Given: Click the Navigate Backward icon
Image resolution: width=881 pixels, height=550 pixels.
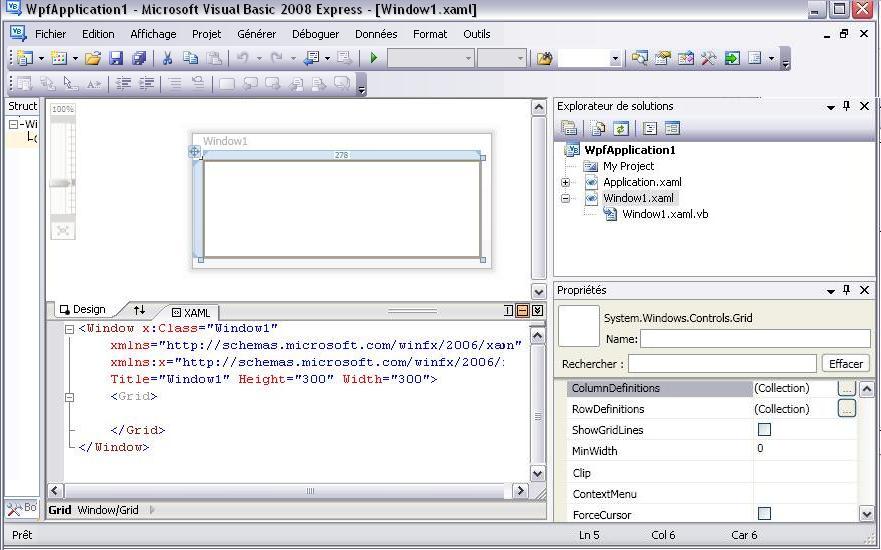Looking at the screenshot, I should 311,58.
